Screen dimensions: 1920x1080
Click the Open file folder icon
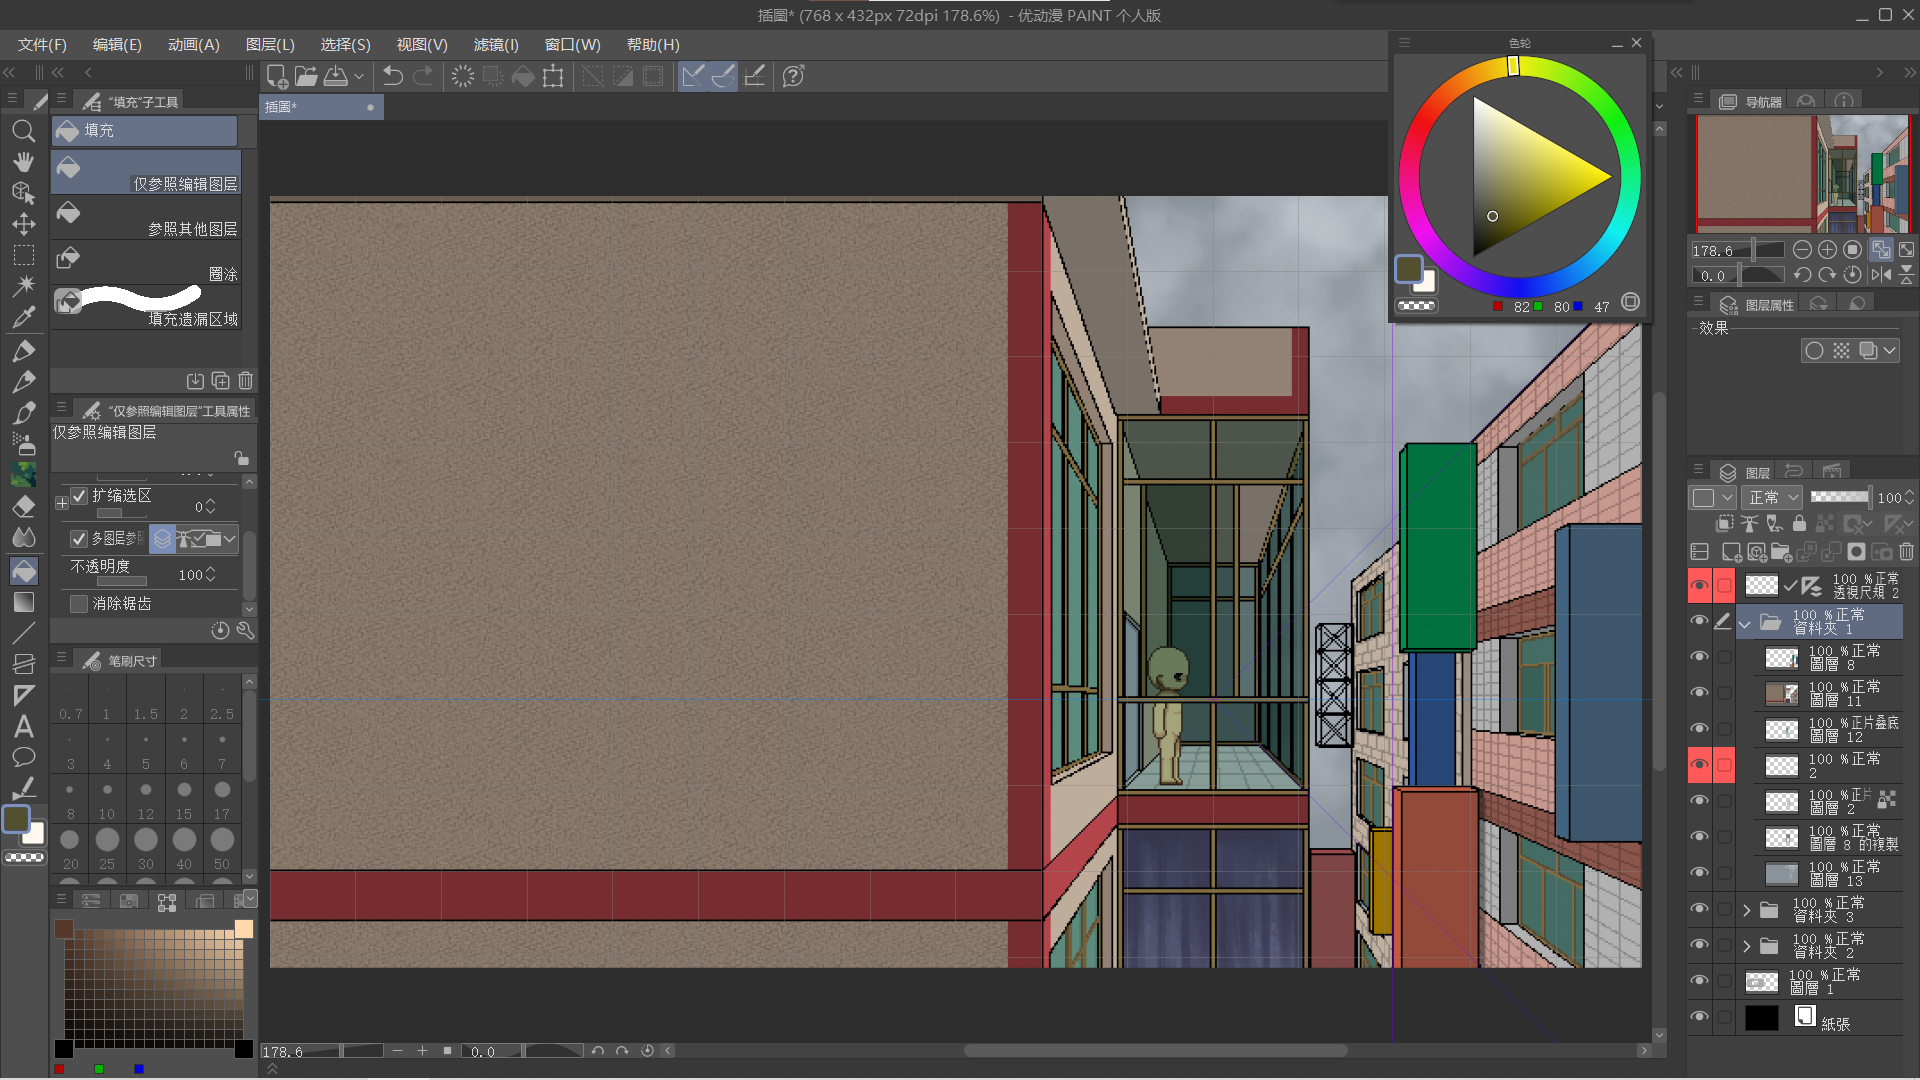point(306,76)
